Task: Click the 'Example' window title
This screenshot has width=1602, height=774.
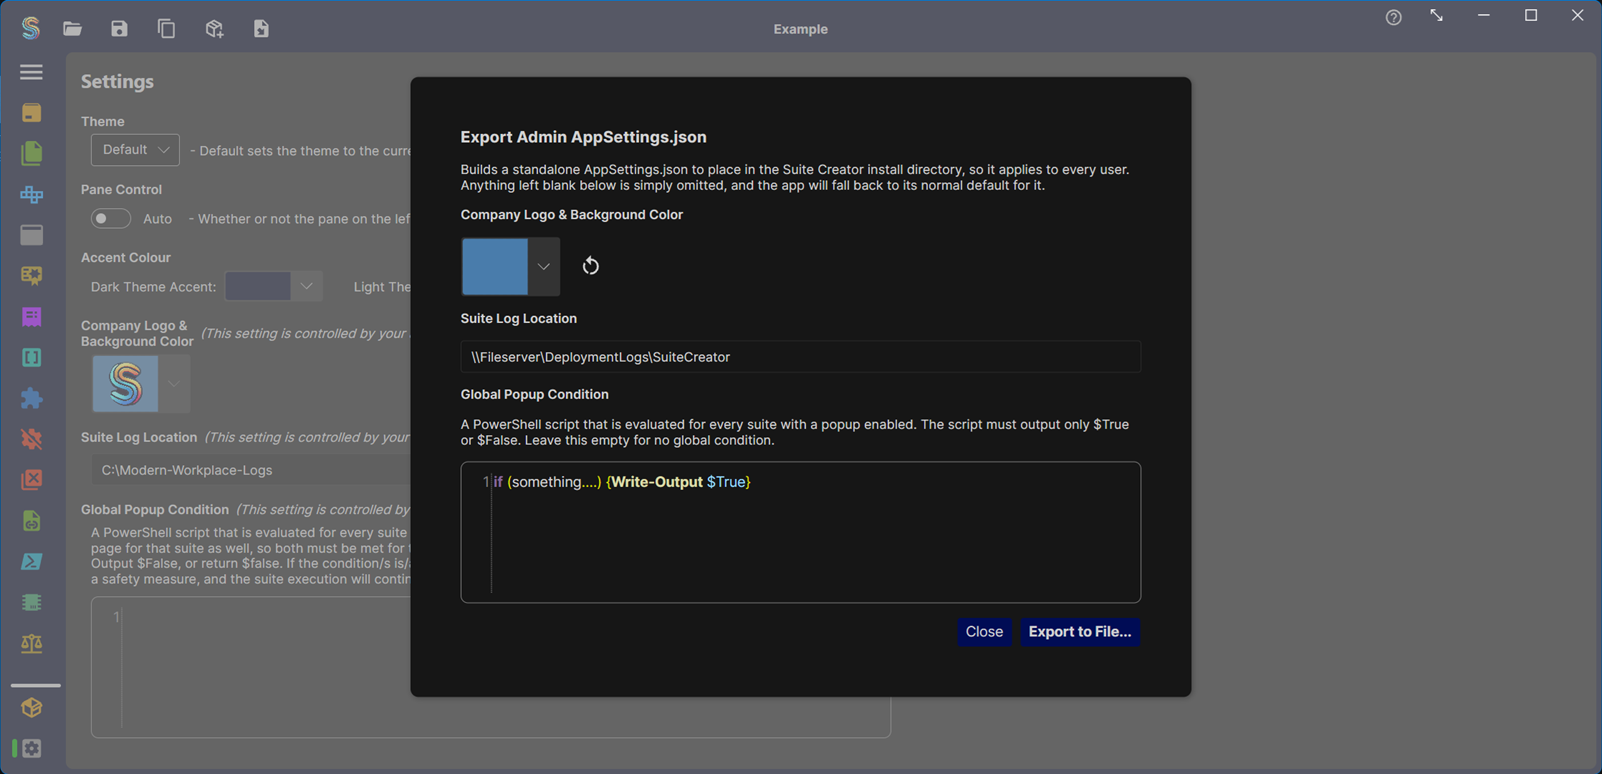Action: 800,29
